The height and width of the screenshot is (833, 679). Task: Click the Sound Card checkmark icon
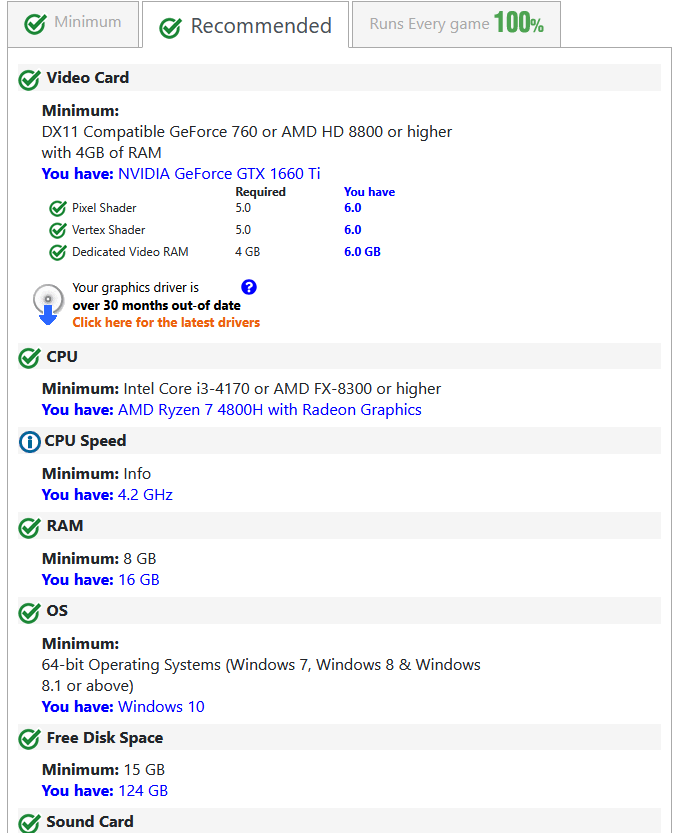(29, 823)
